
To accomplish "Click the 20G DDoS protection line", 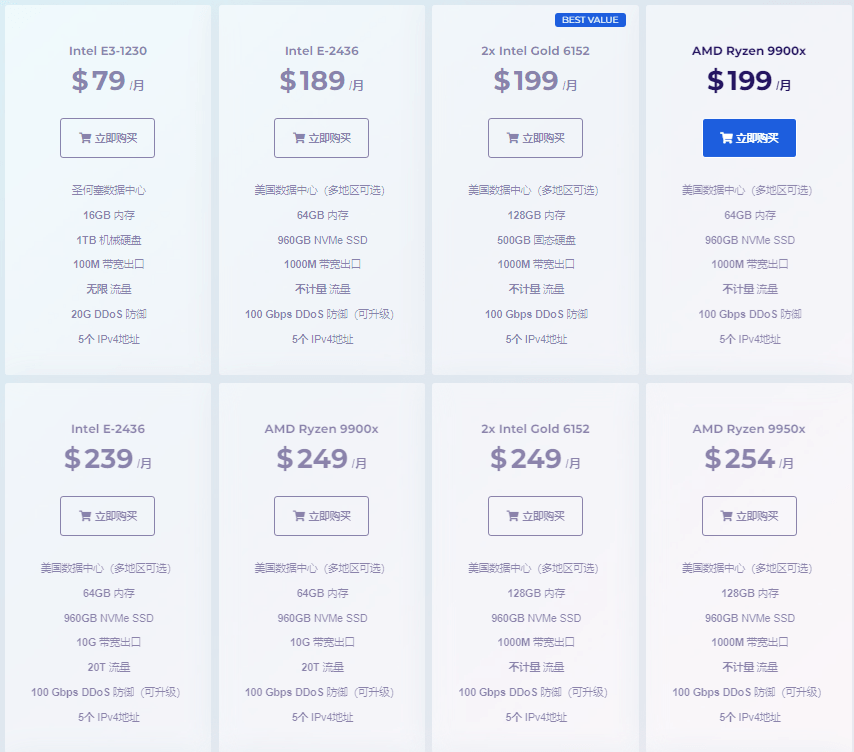I will click(108, 314).
